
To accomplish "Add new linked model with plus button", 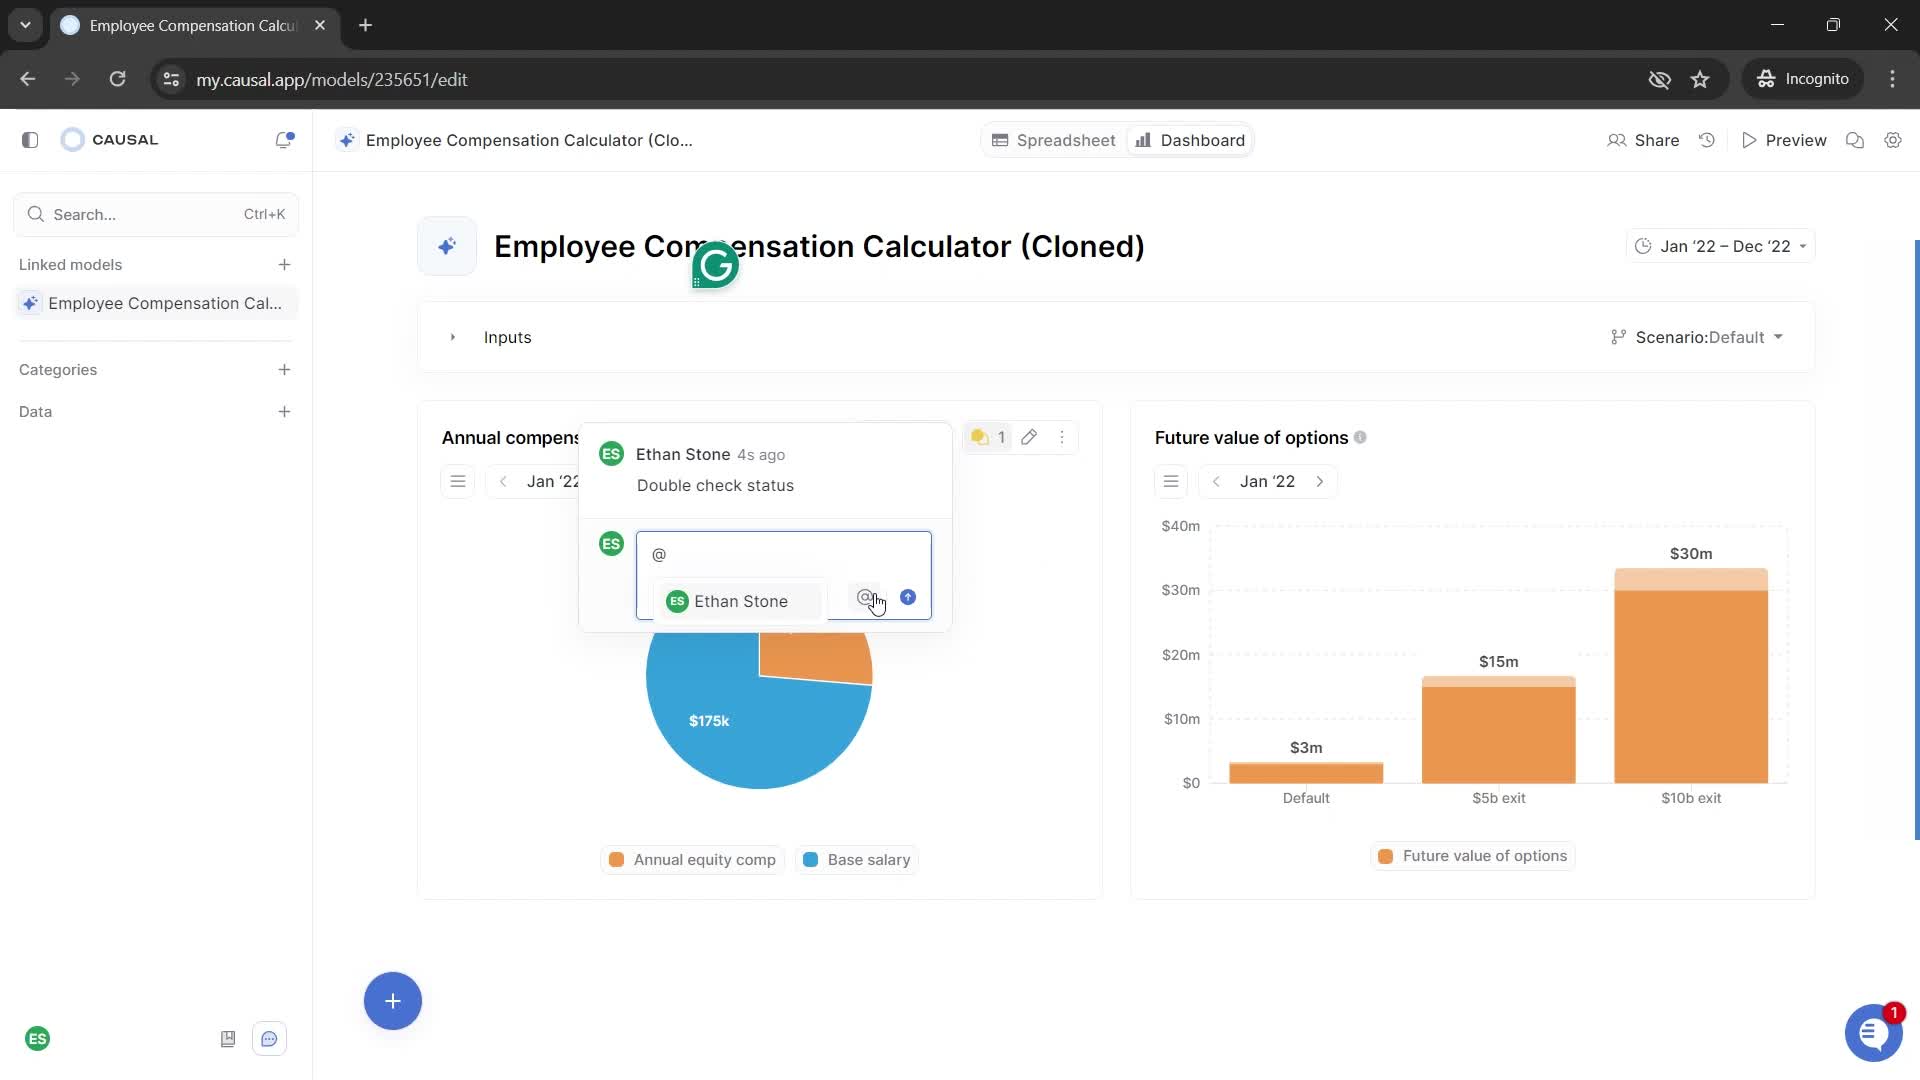I will (284, 264).
